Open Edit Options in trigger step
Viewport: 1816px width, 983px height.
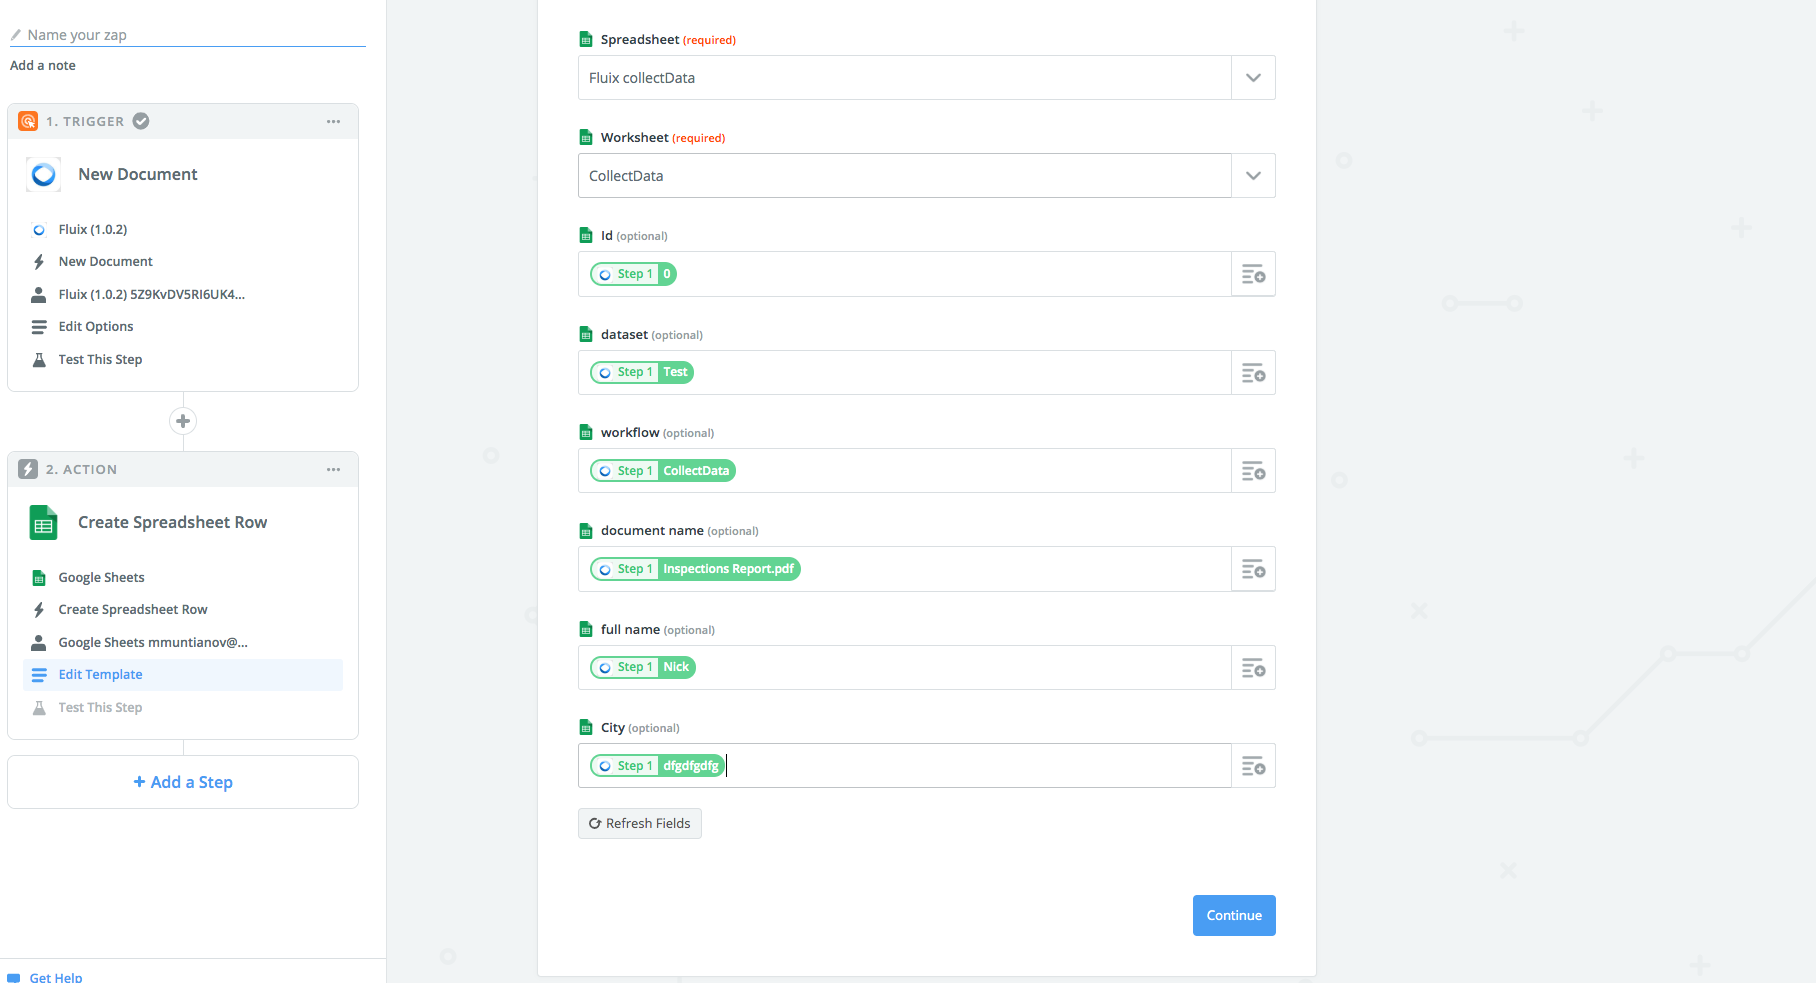point(96,327)
